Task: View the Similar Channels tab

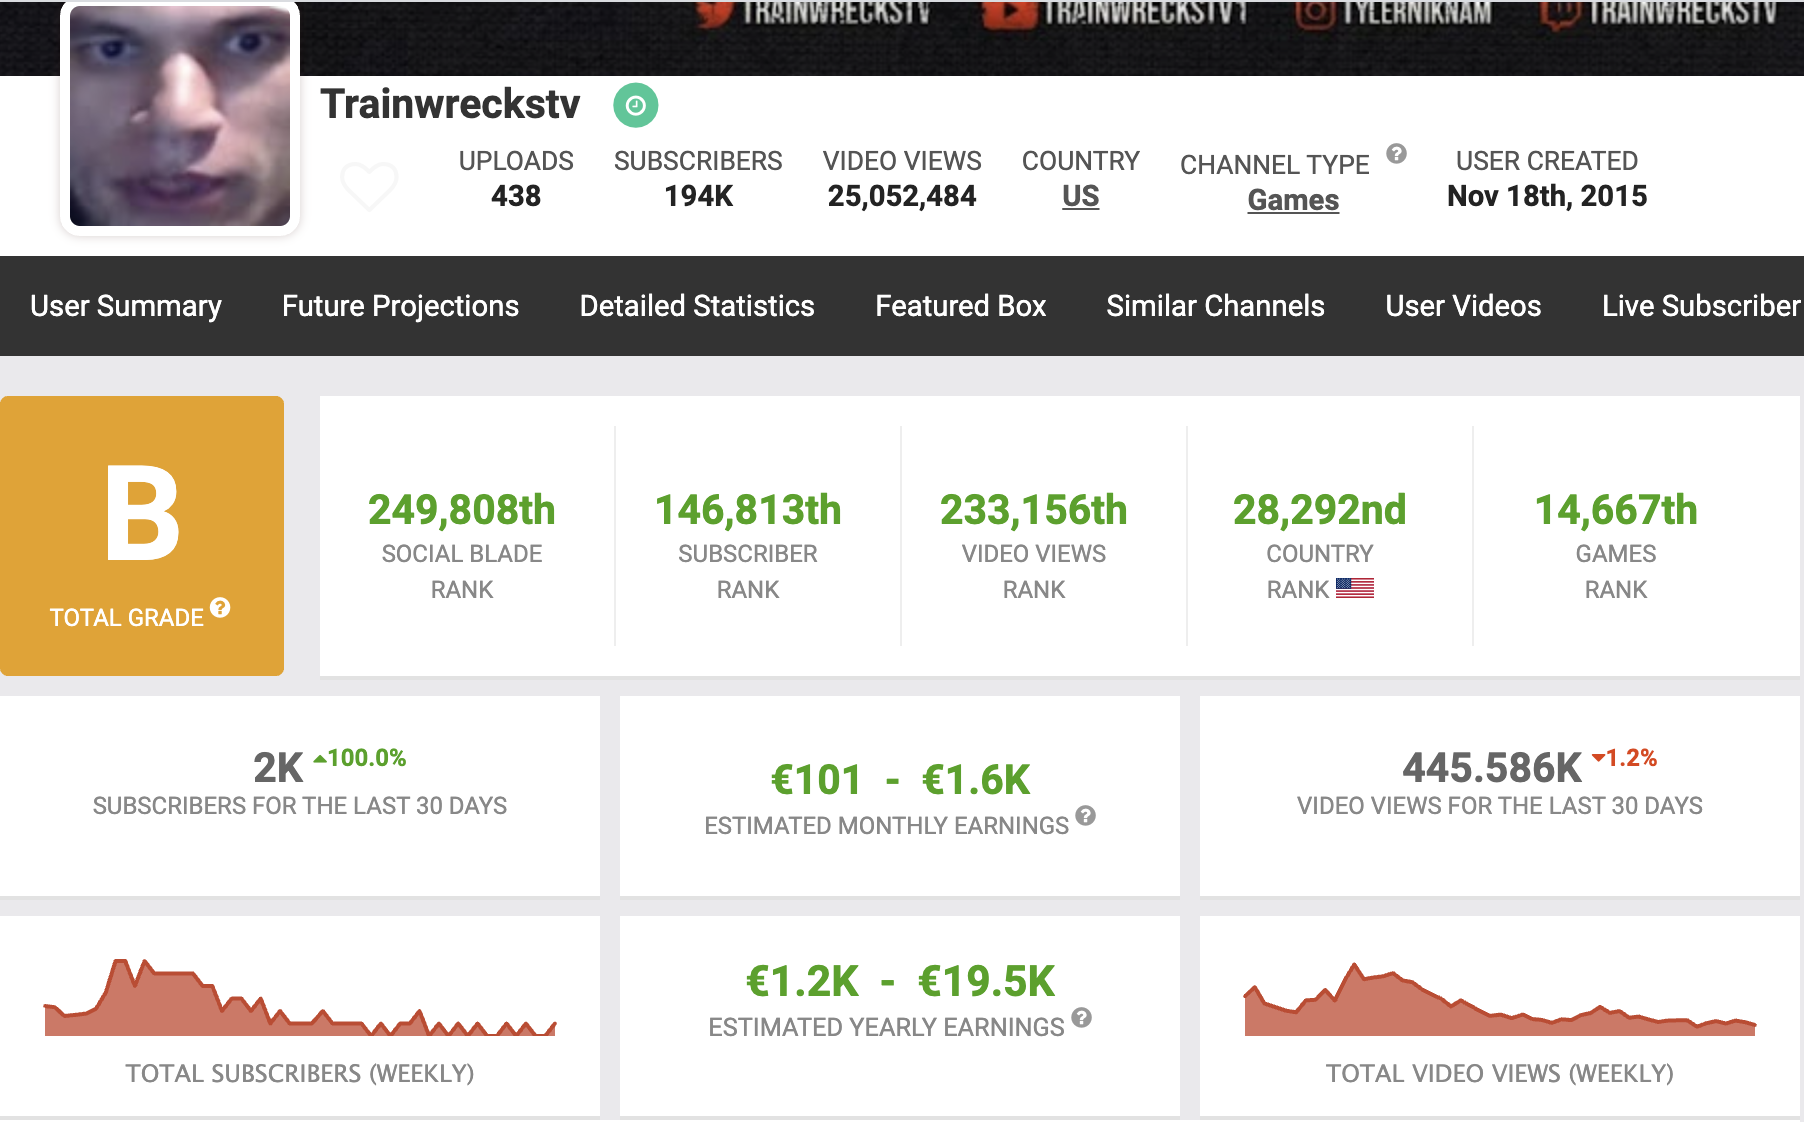Action: 1216,306
